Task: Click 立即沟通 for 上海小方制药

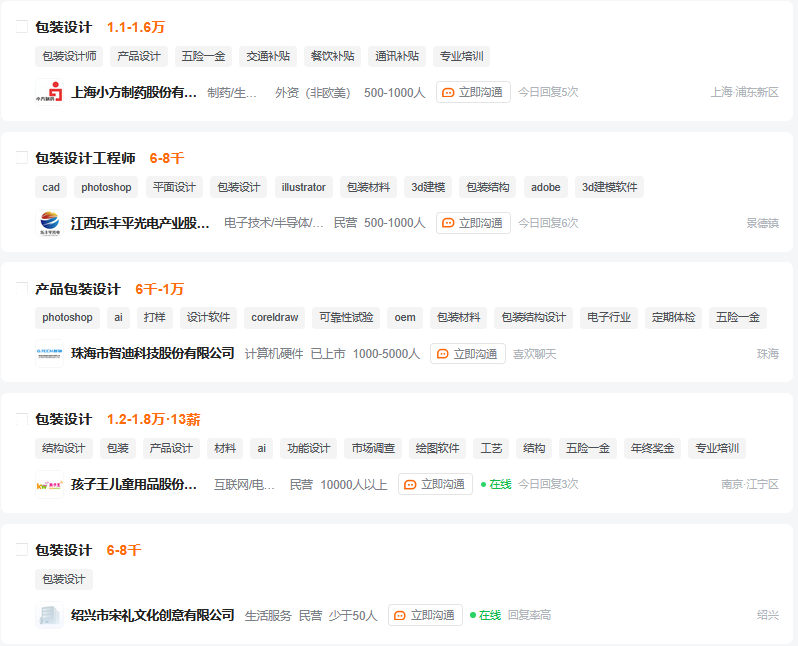Action: pos(473,92)
